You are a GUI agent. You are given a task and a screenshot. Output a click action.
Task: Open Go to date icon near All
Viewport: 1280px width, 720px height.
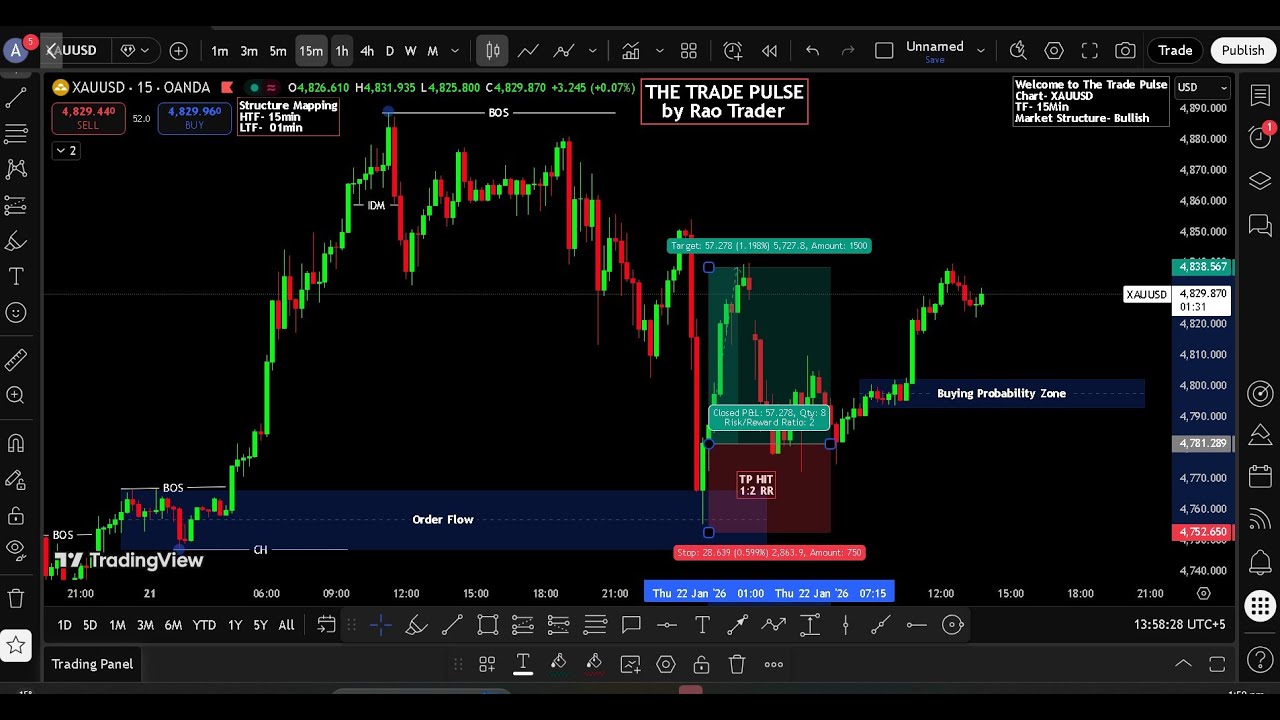(326, 625)
